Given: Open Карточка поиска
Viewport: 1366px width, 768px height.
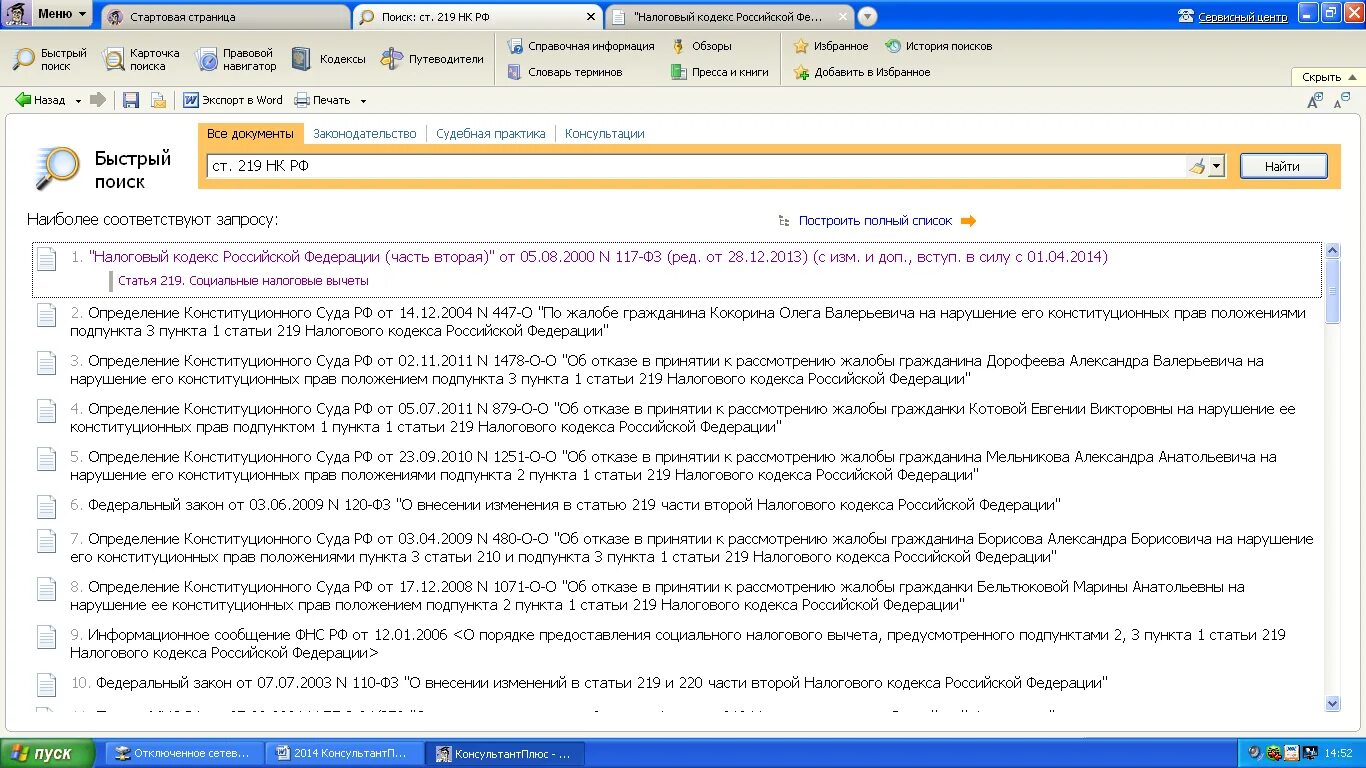Looking at the screenshot, I should coord(141,59).
